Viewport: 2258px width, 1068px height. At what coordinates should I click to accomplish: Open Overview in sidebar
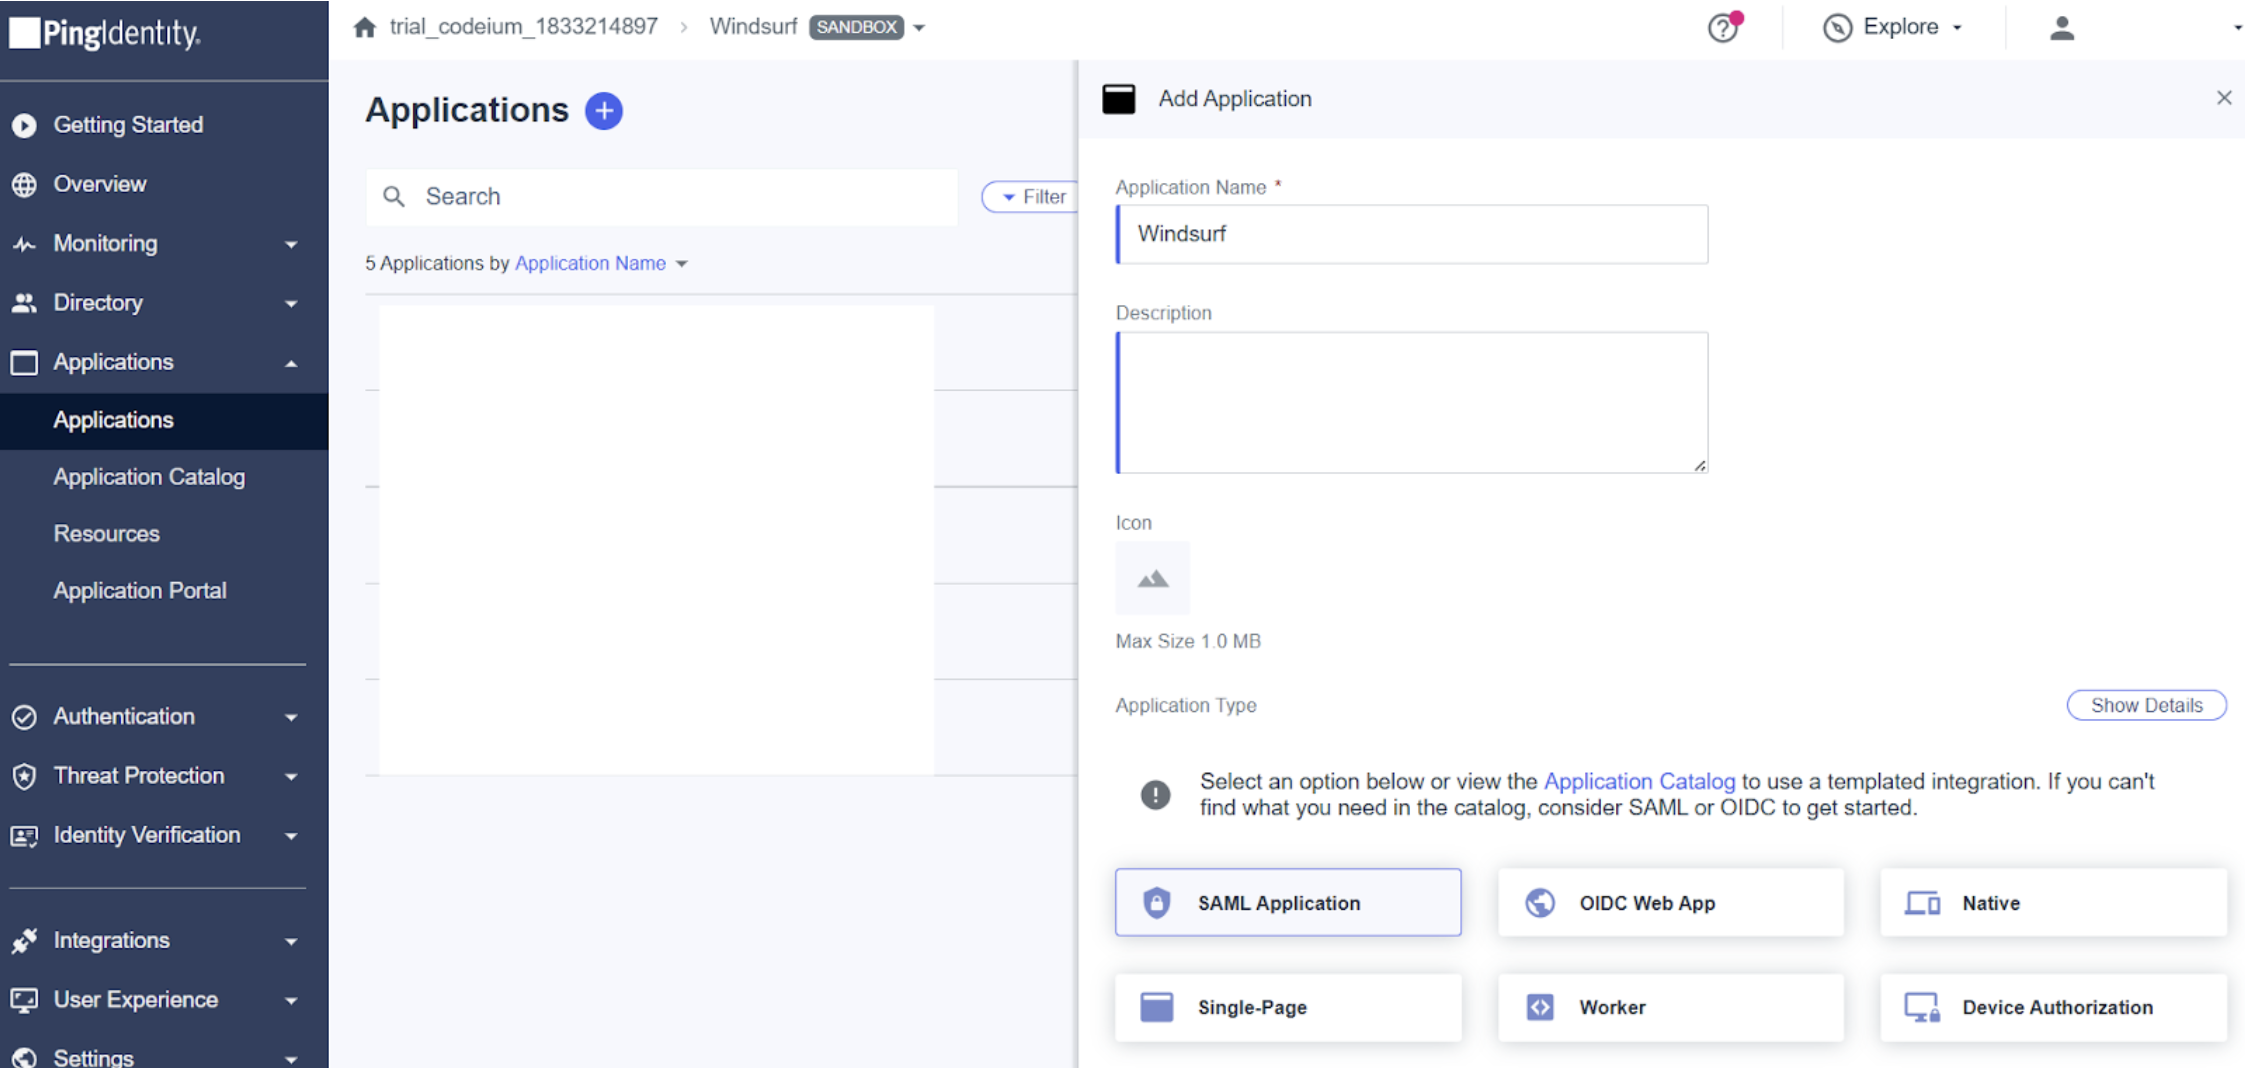(100, 184)
